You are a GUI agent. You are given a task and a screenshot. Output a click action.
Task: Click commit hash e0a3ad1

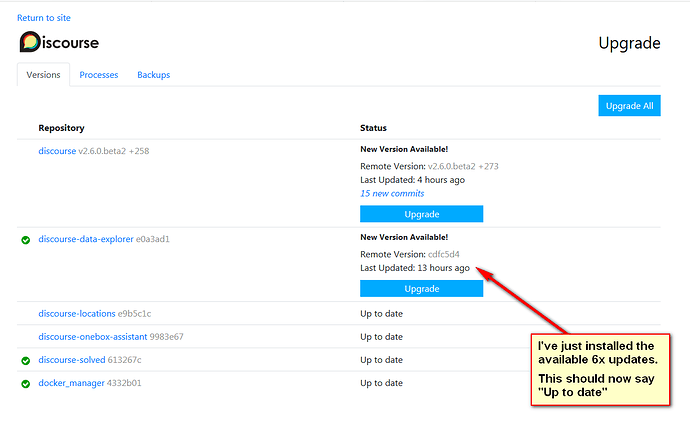pos(152,239)
